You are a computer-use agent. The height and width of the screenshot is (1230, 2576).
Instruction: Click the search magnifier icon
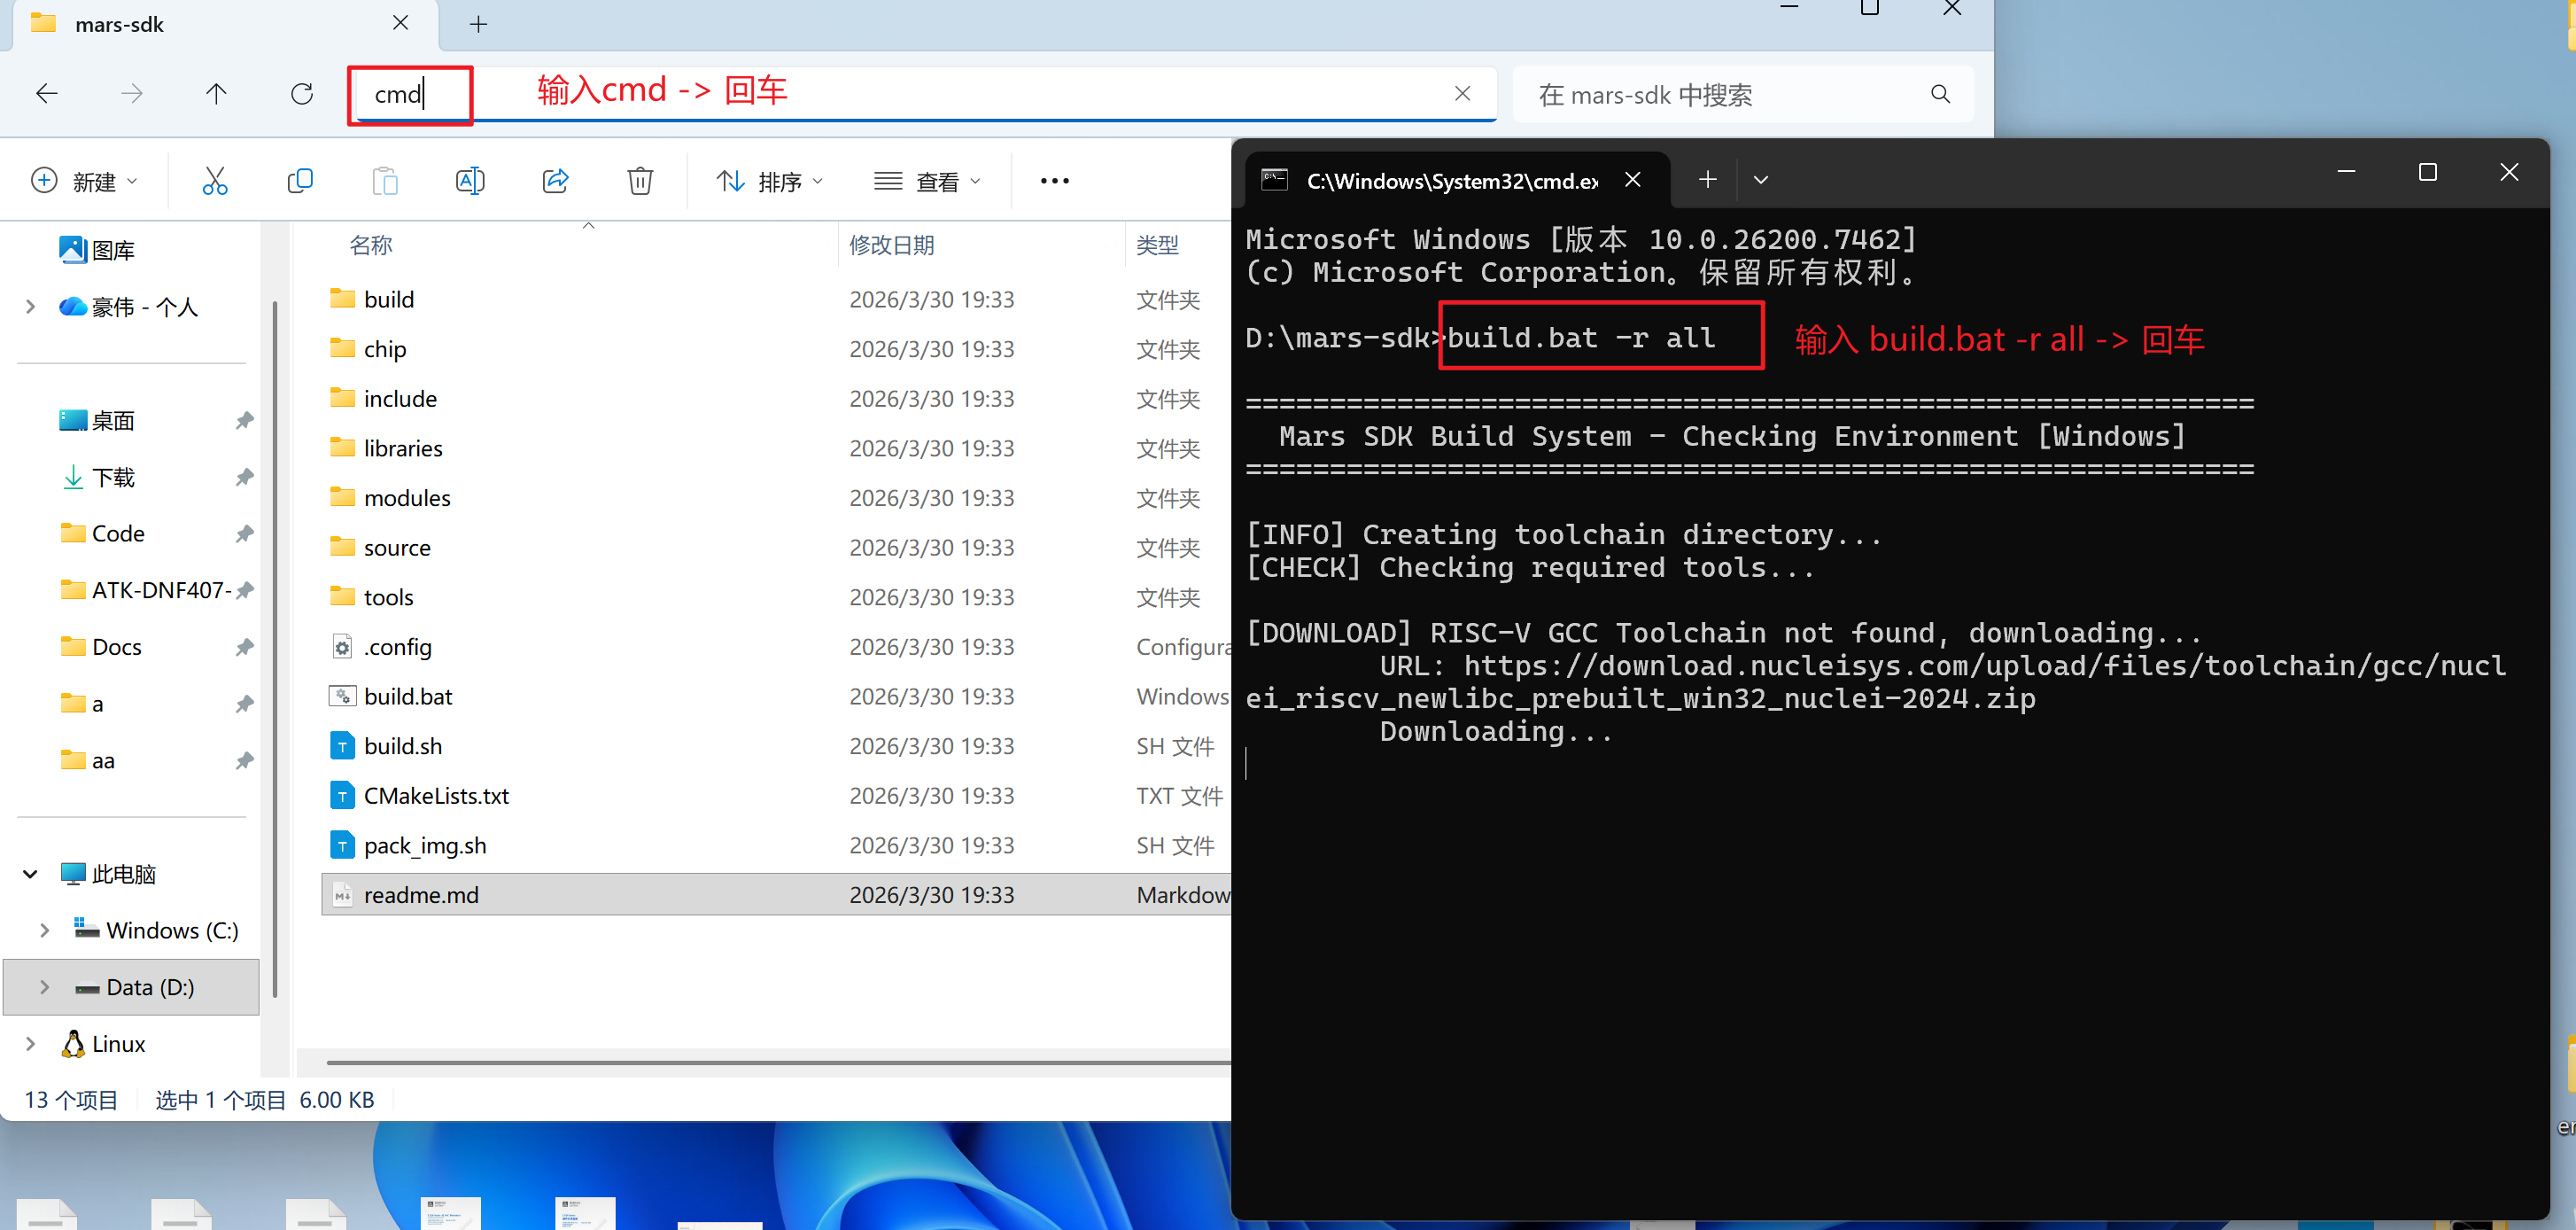click(1940, 94)
